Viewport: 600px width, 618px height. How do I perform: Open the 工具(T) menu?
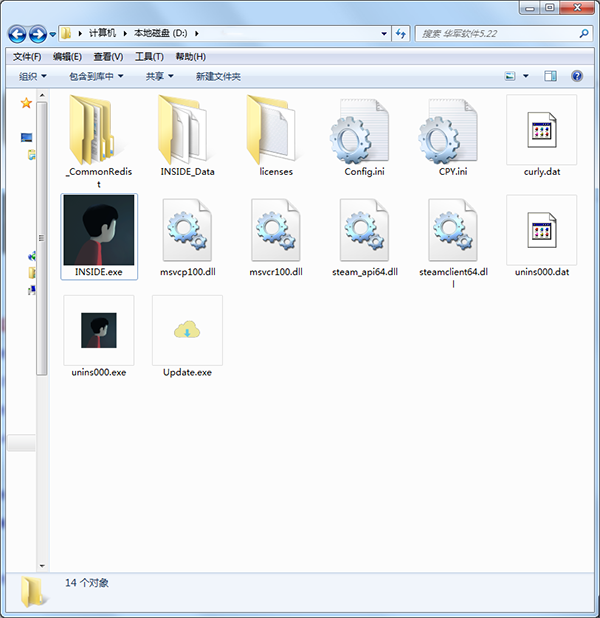149,57
